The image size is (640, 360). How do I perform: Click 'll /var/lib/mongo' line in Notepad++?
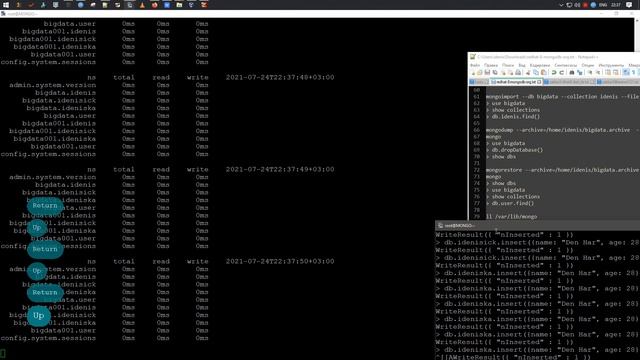511,216
